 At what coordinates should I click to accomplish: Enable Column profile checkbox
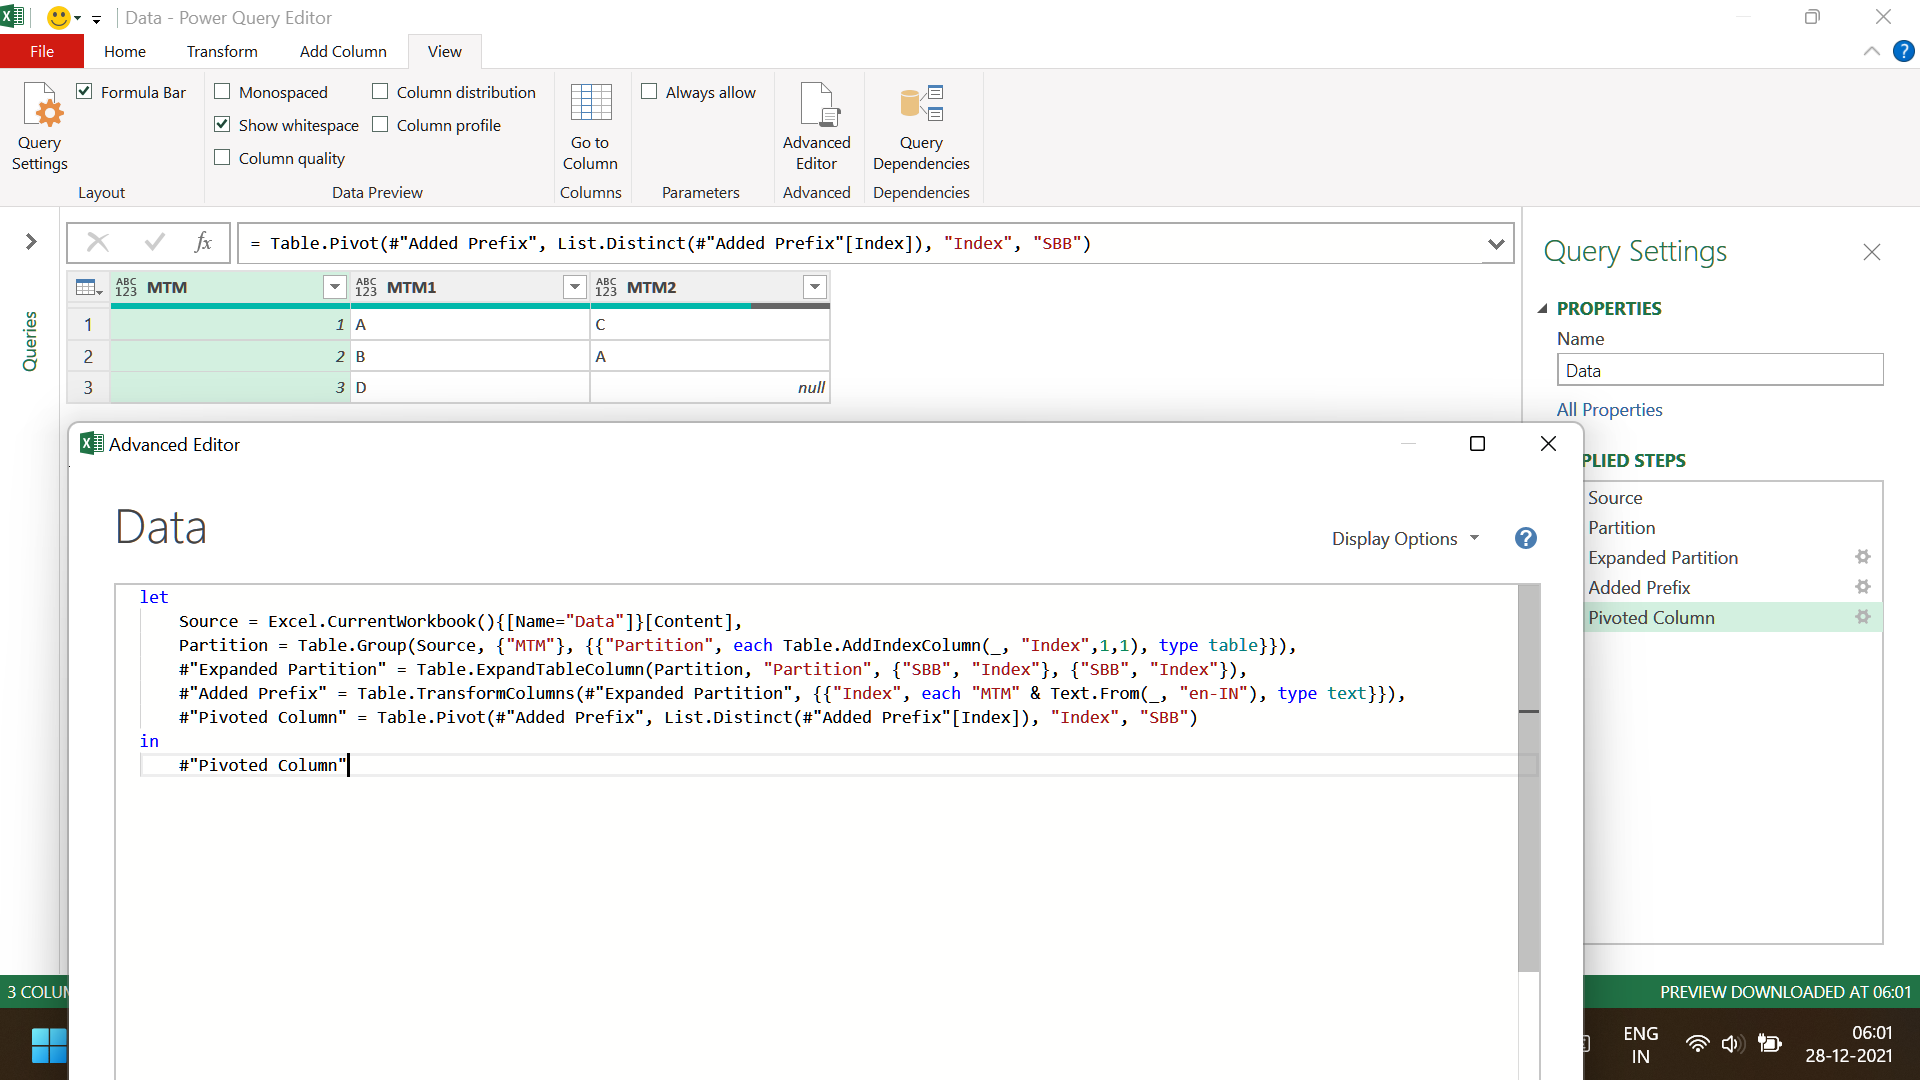click(380, 124)
